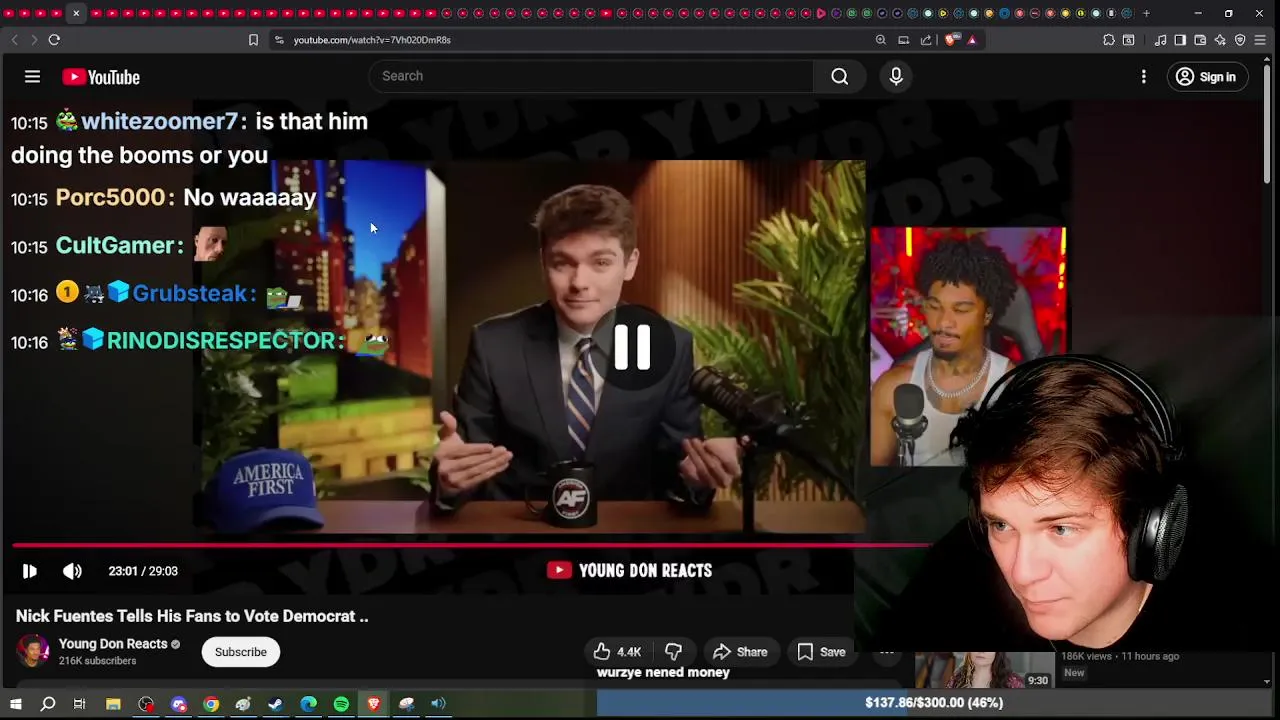Toggle the browser sidebar panel icon
This screenshot has width=1280, height=720.
(1180, 40)
